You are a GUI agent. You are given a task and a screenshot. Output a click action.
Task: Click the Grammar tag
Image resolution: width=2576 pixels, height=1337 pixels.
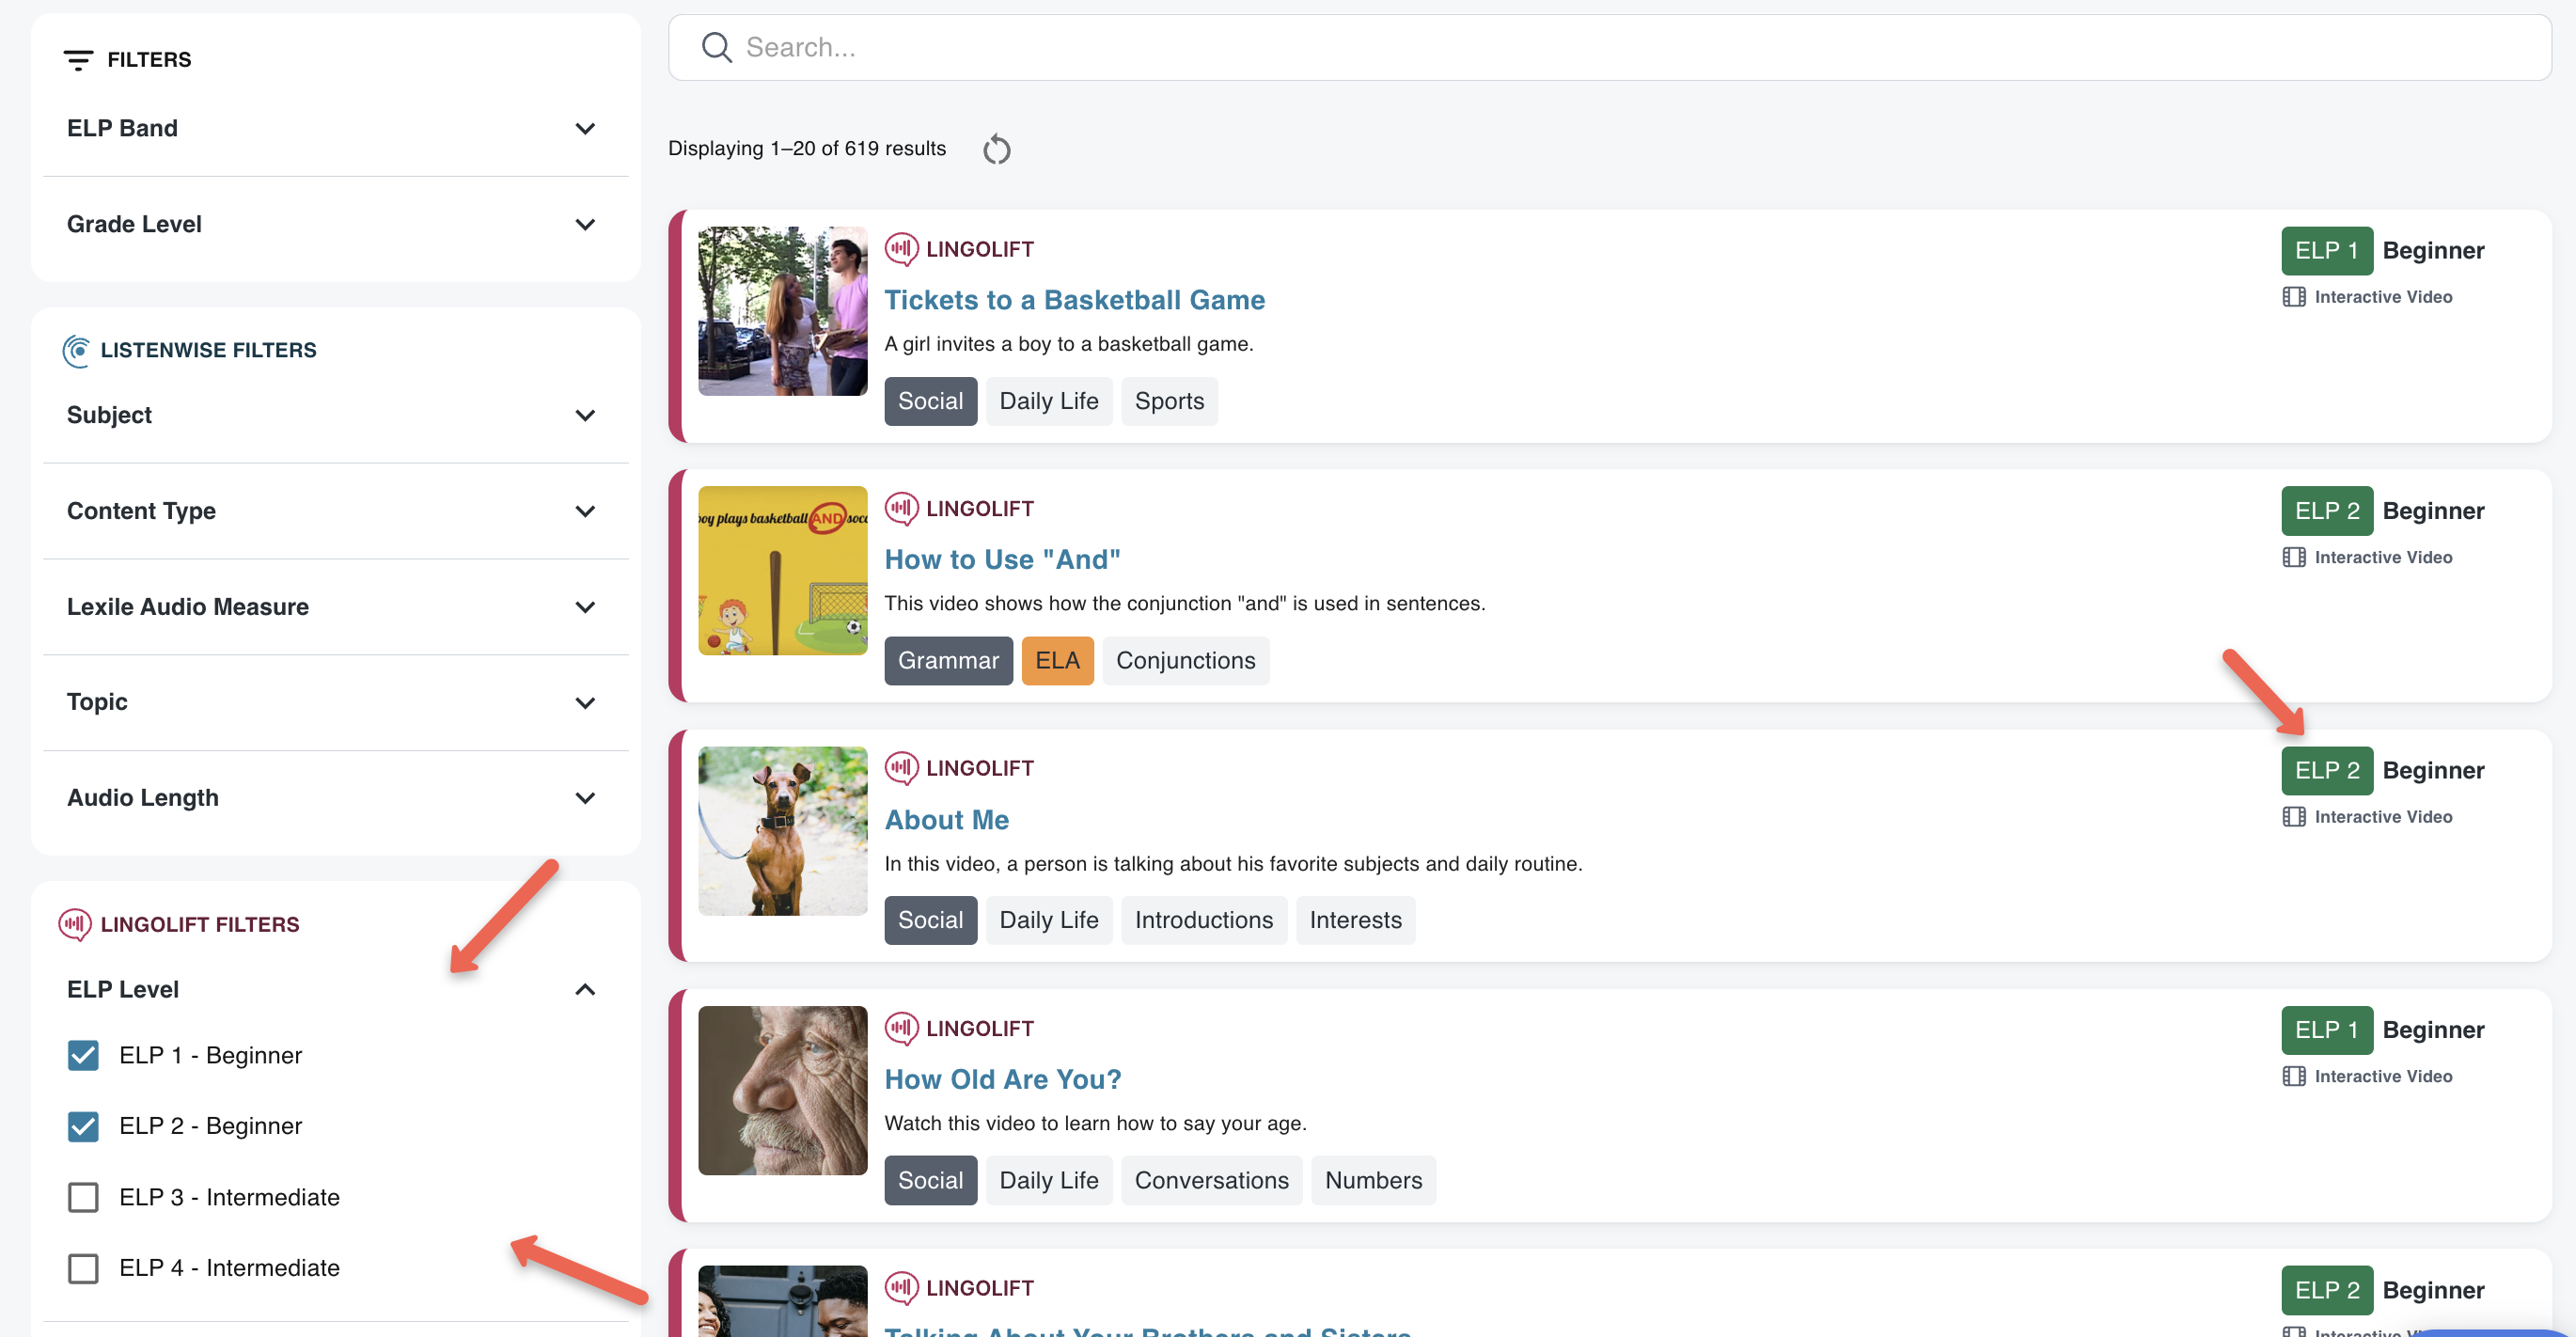(948, 660)
